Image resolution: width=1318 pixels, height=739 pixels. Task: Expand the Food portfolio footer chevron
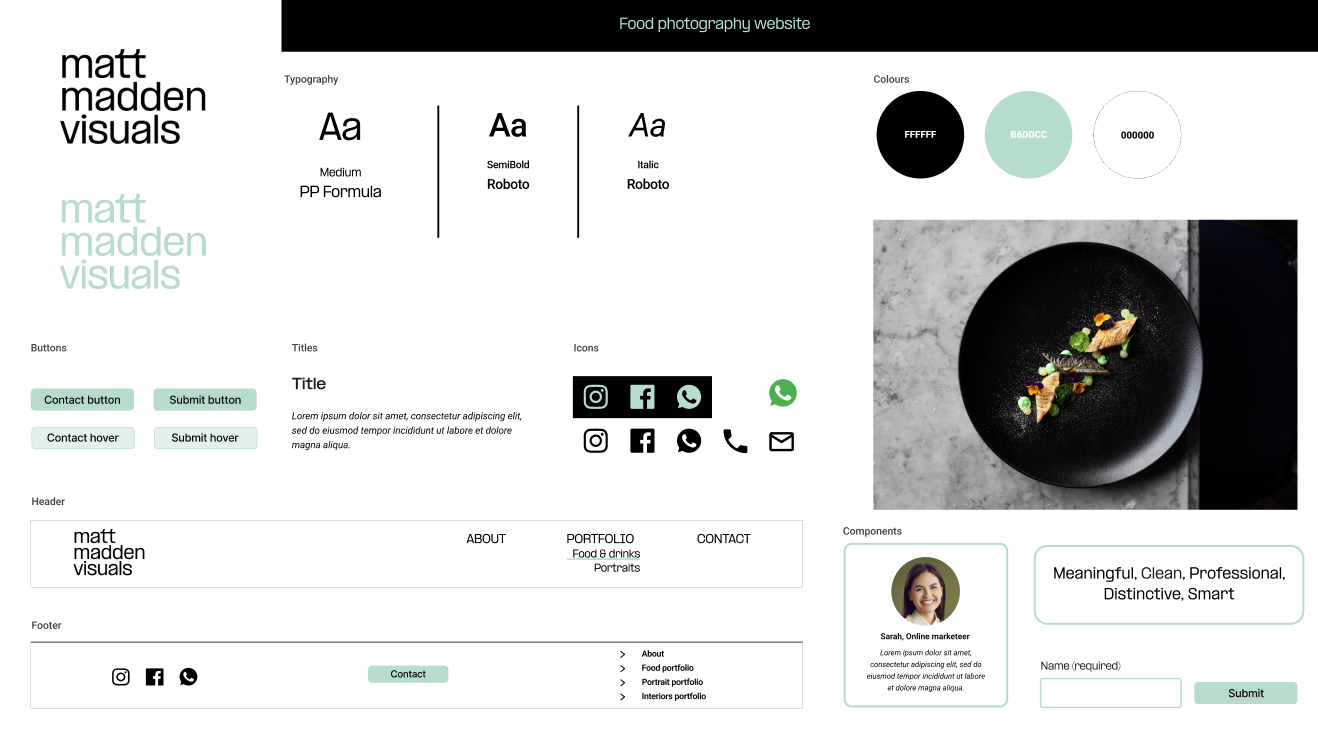[623, 668]
